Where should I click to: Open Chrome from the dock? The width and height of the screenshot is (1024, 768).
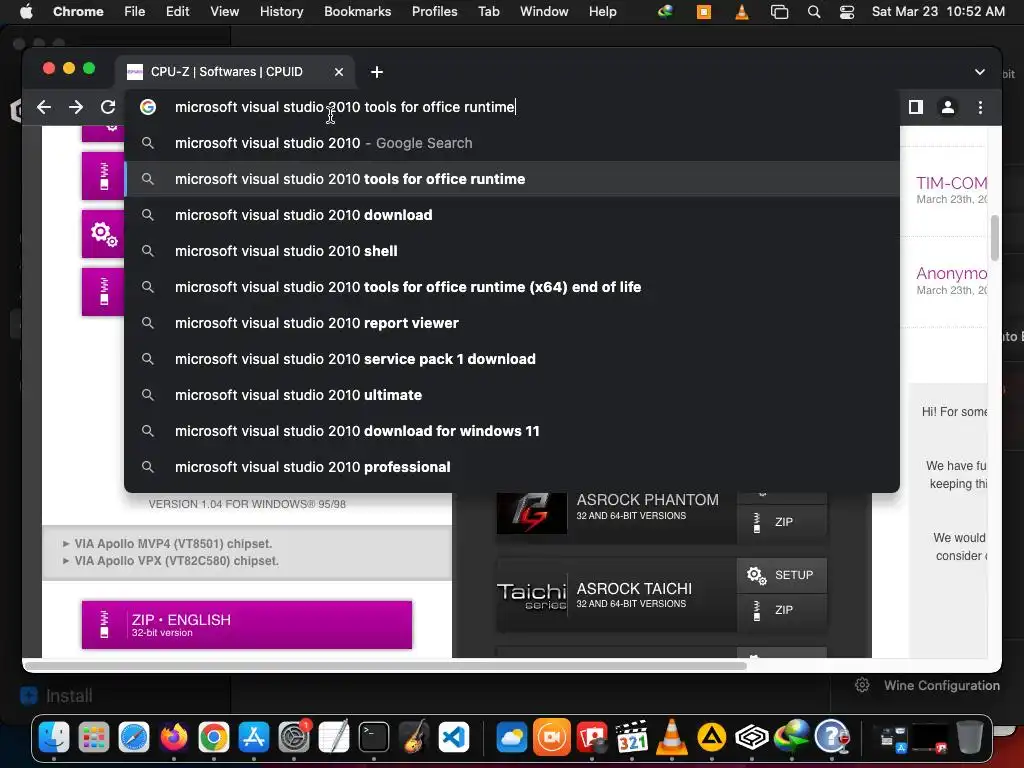214,738
